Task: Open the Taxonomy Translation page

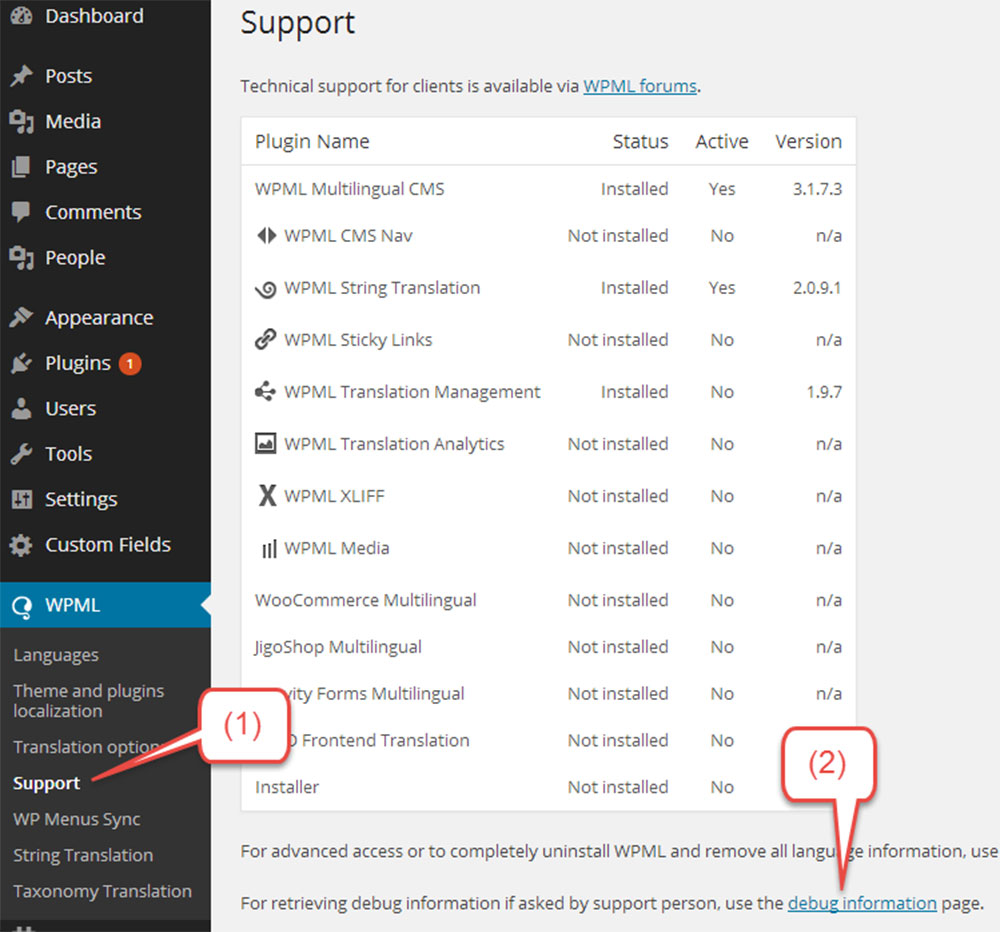Action: (102, 891)
